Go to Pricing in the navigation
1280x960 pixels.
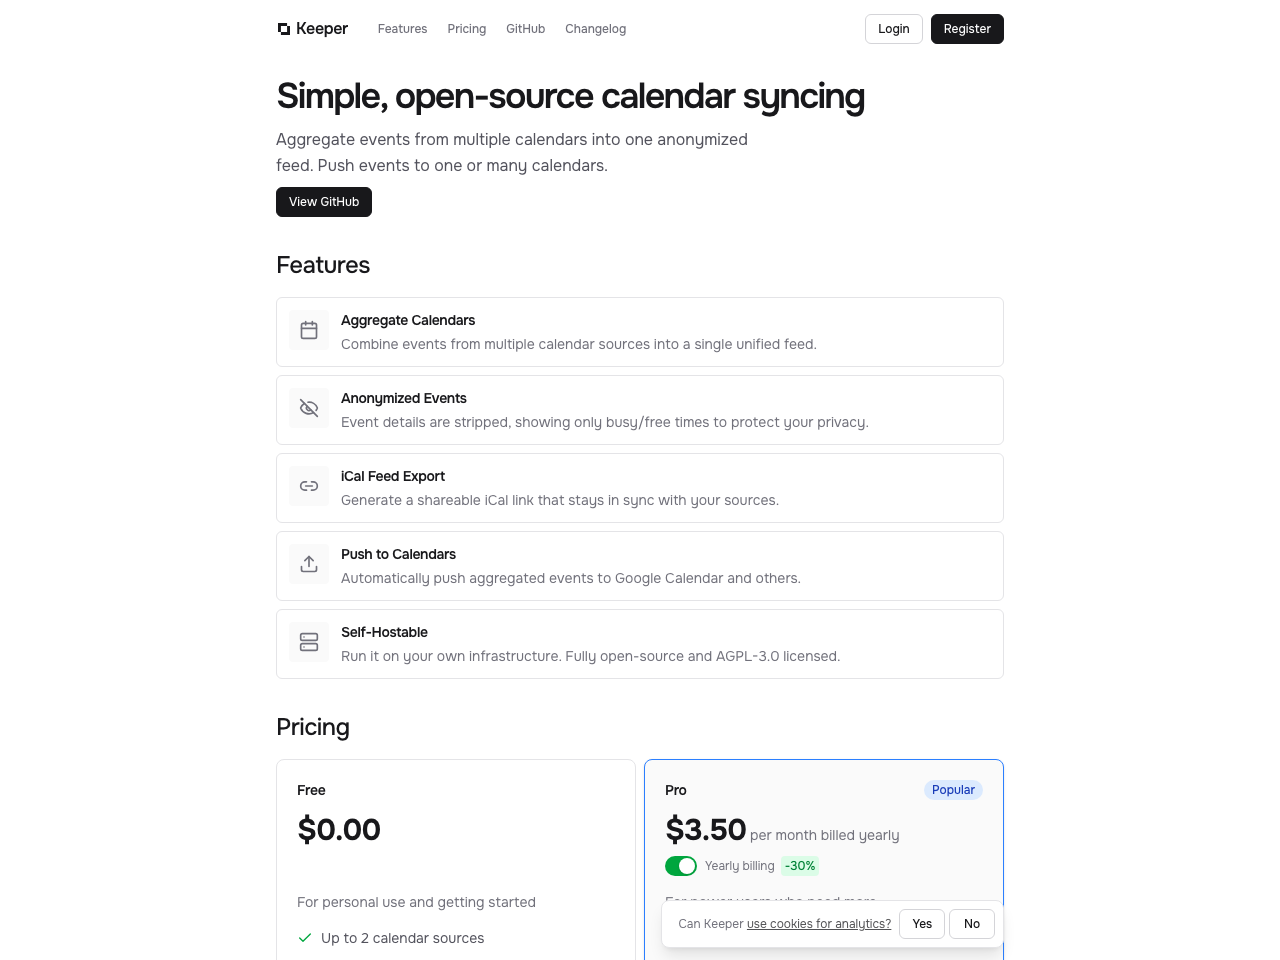(x=466, y=29)
